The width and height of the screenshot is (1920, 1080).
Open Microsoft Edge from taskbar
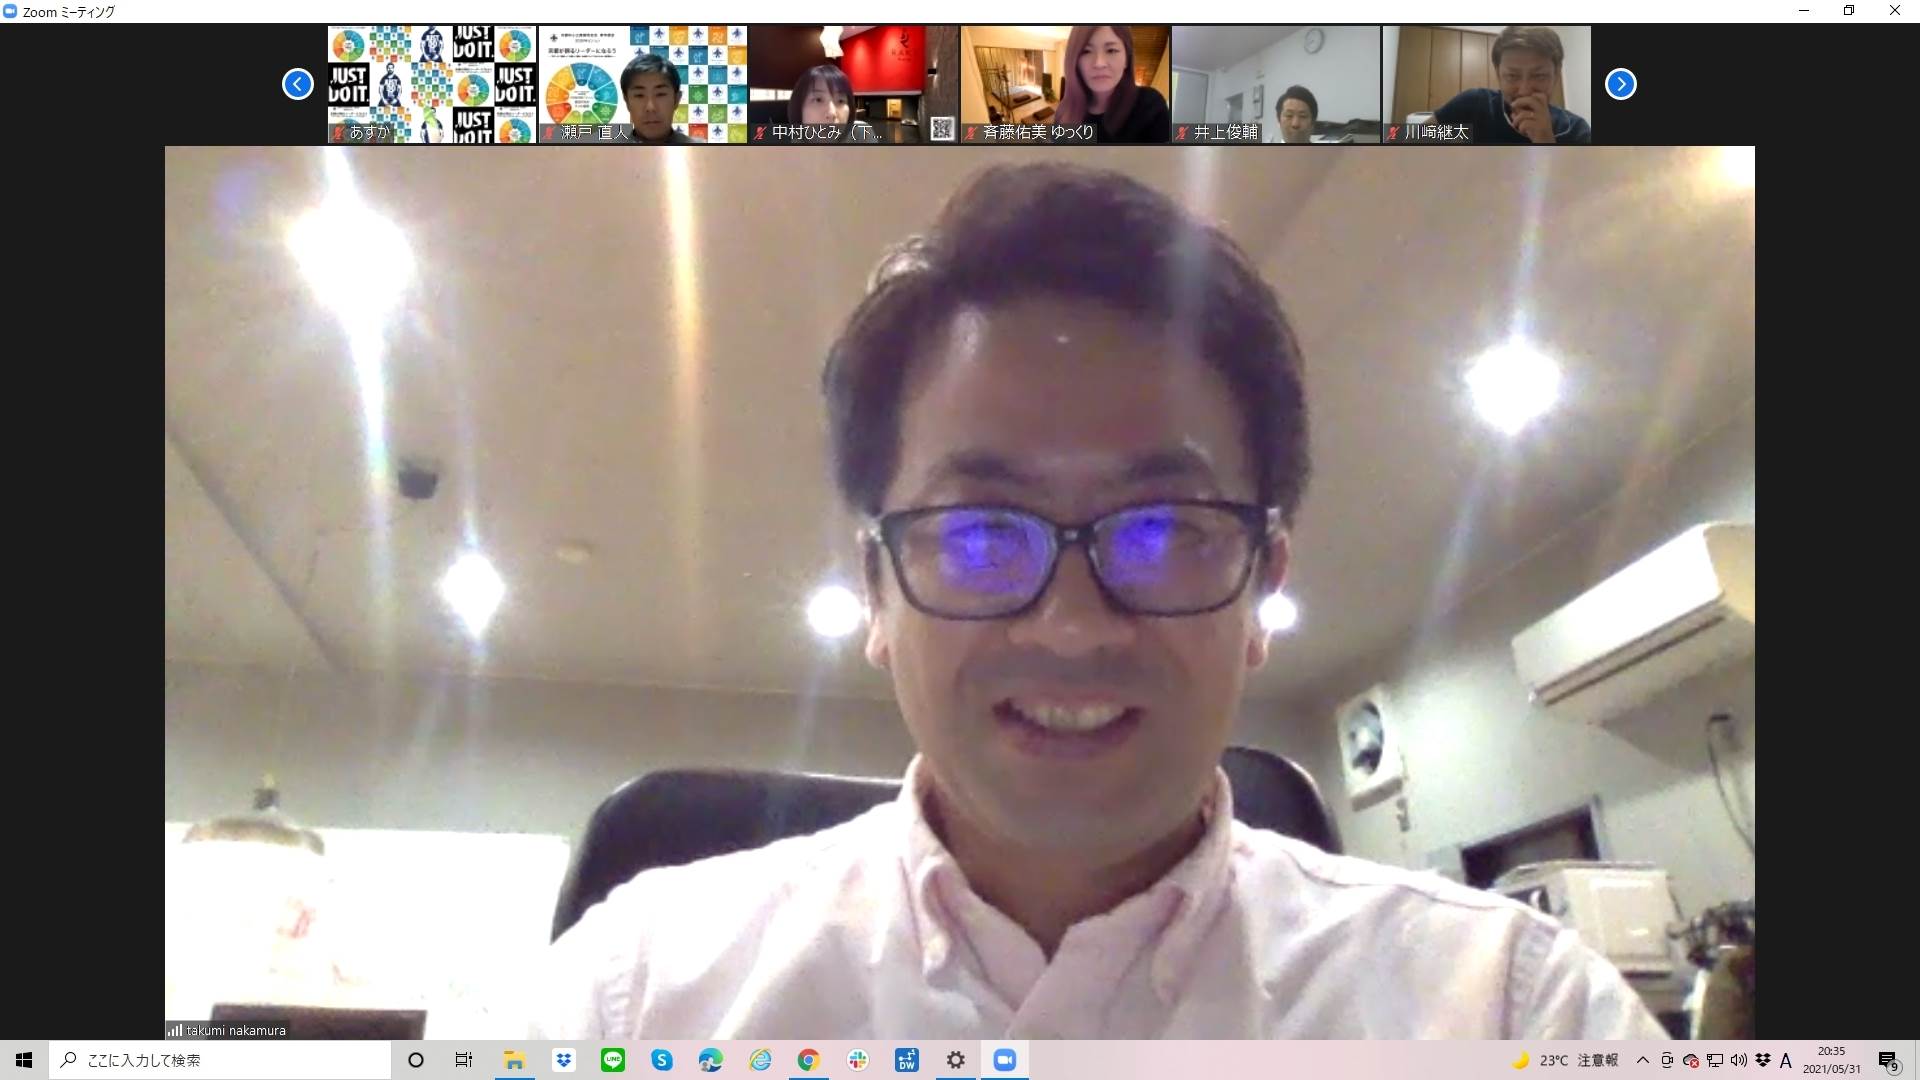pyautogui.click(x=710, y=1060)
